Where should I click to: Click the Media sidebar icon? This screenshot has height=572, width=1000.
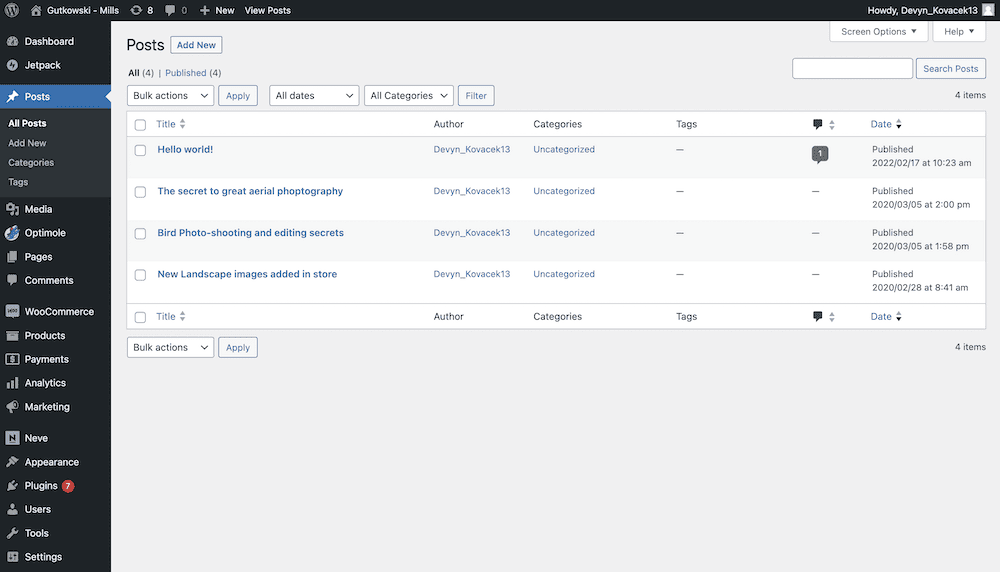12,209
